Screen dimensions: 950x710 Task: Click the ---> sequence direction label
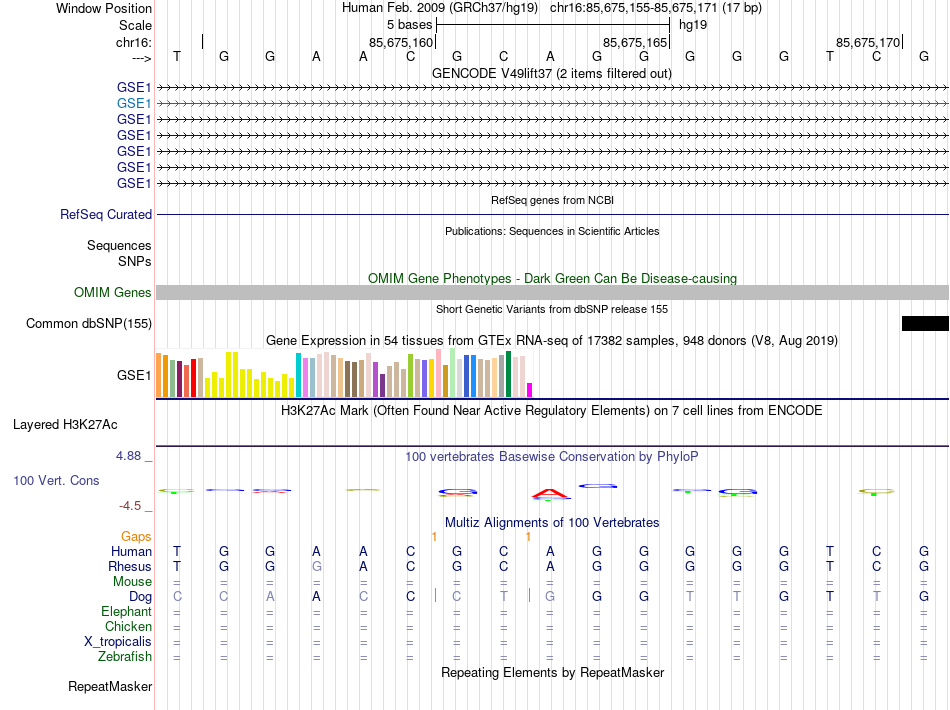tap(142, 58)
